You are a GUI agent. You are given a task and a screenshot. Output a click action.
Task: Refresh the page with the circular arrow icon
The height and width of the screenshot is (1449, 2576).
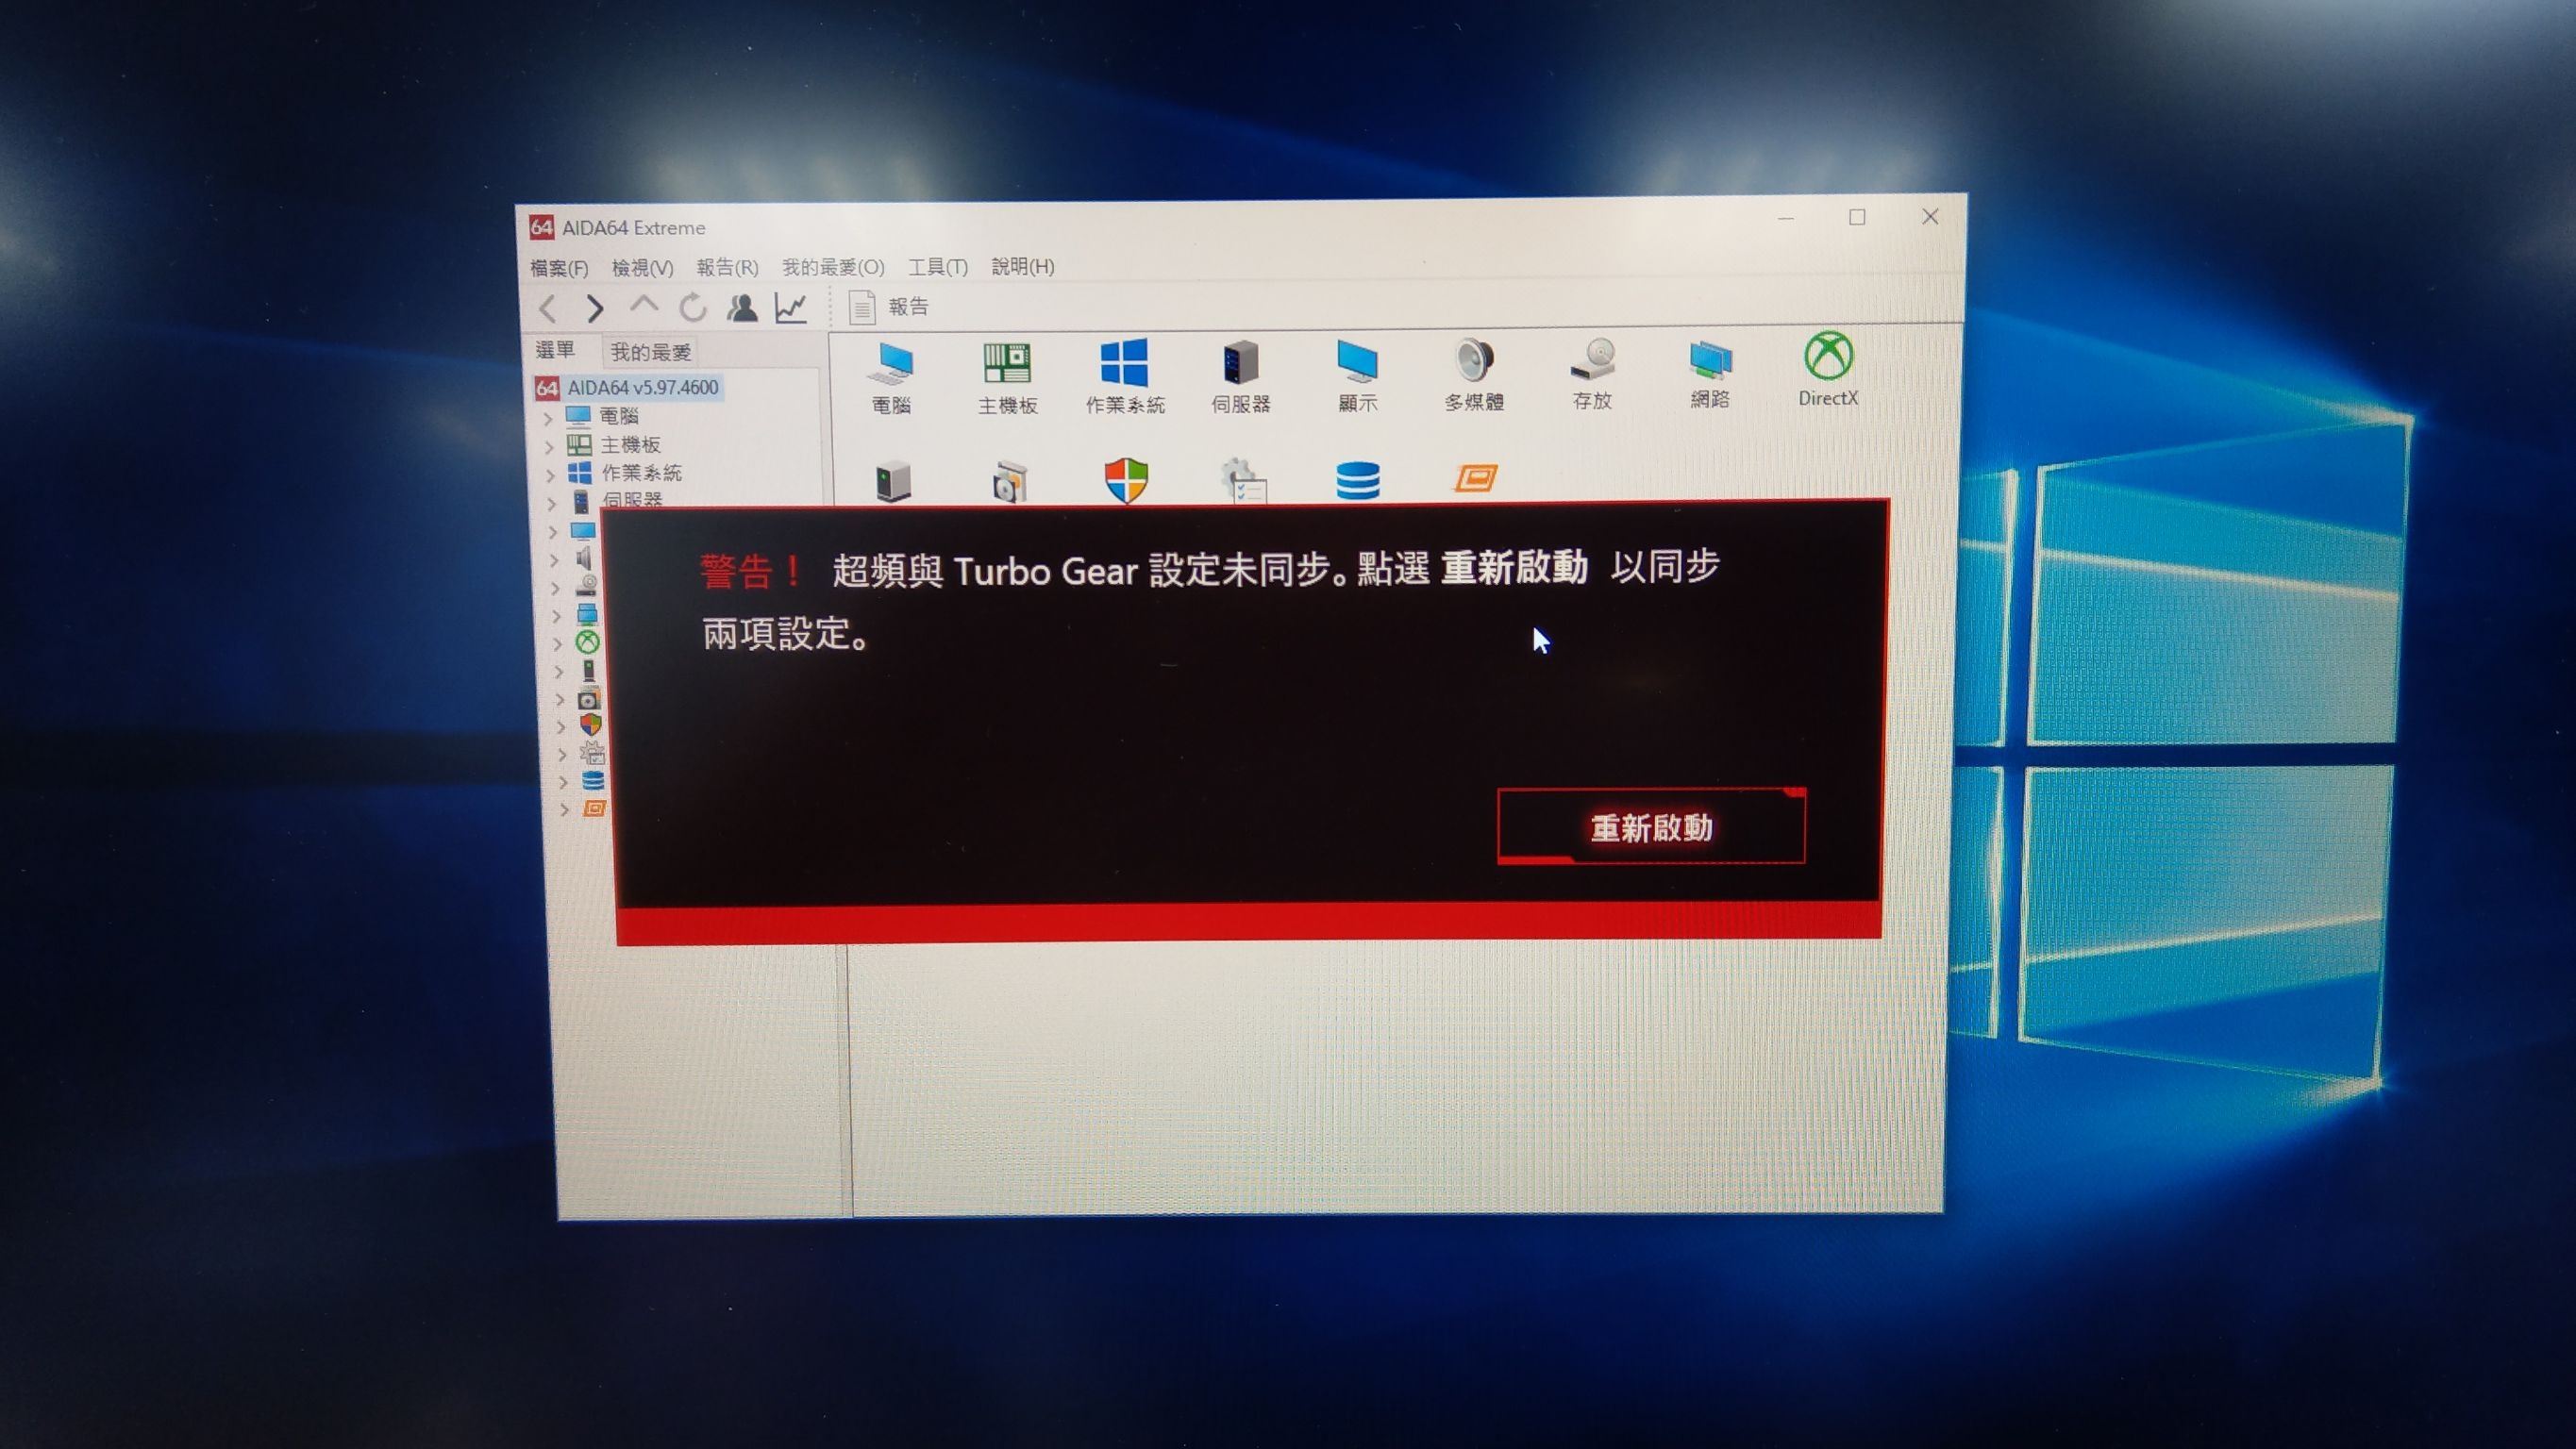tap(693, 307)
